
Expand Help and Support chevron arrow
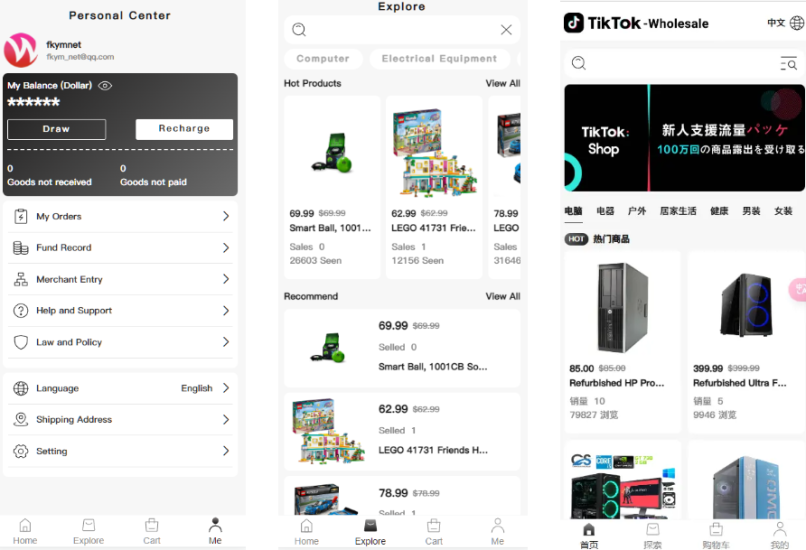point(226,310)
